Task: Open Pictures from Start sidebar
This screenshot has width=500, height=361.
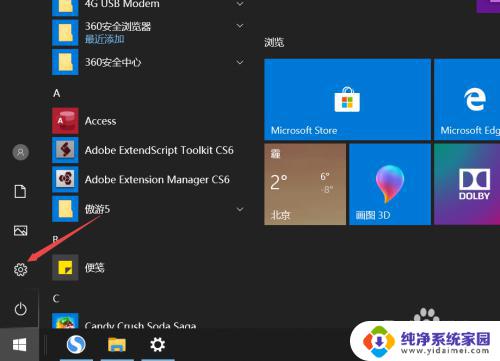Action: point(20,230)
